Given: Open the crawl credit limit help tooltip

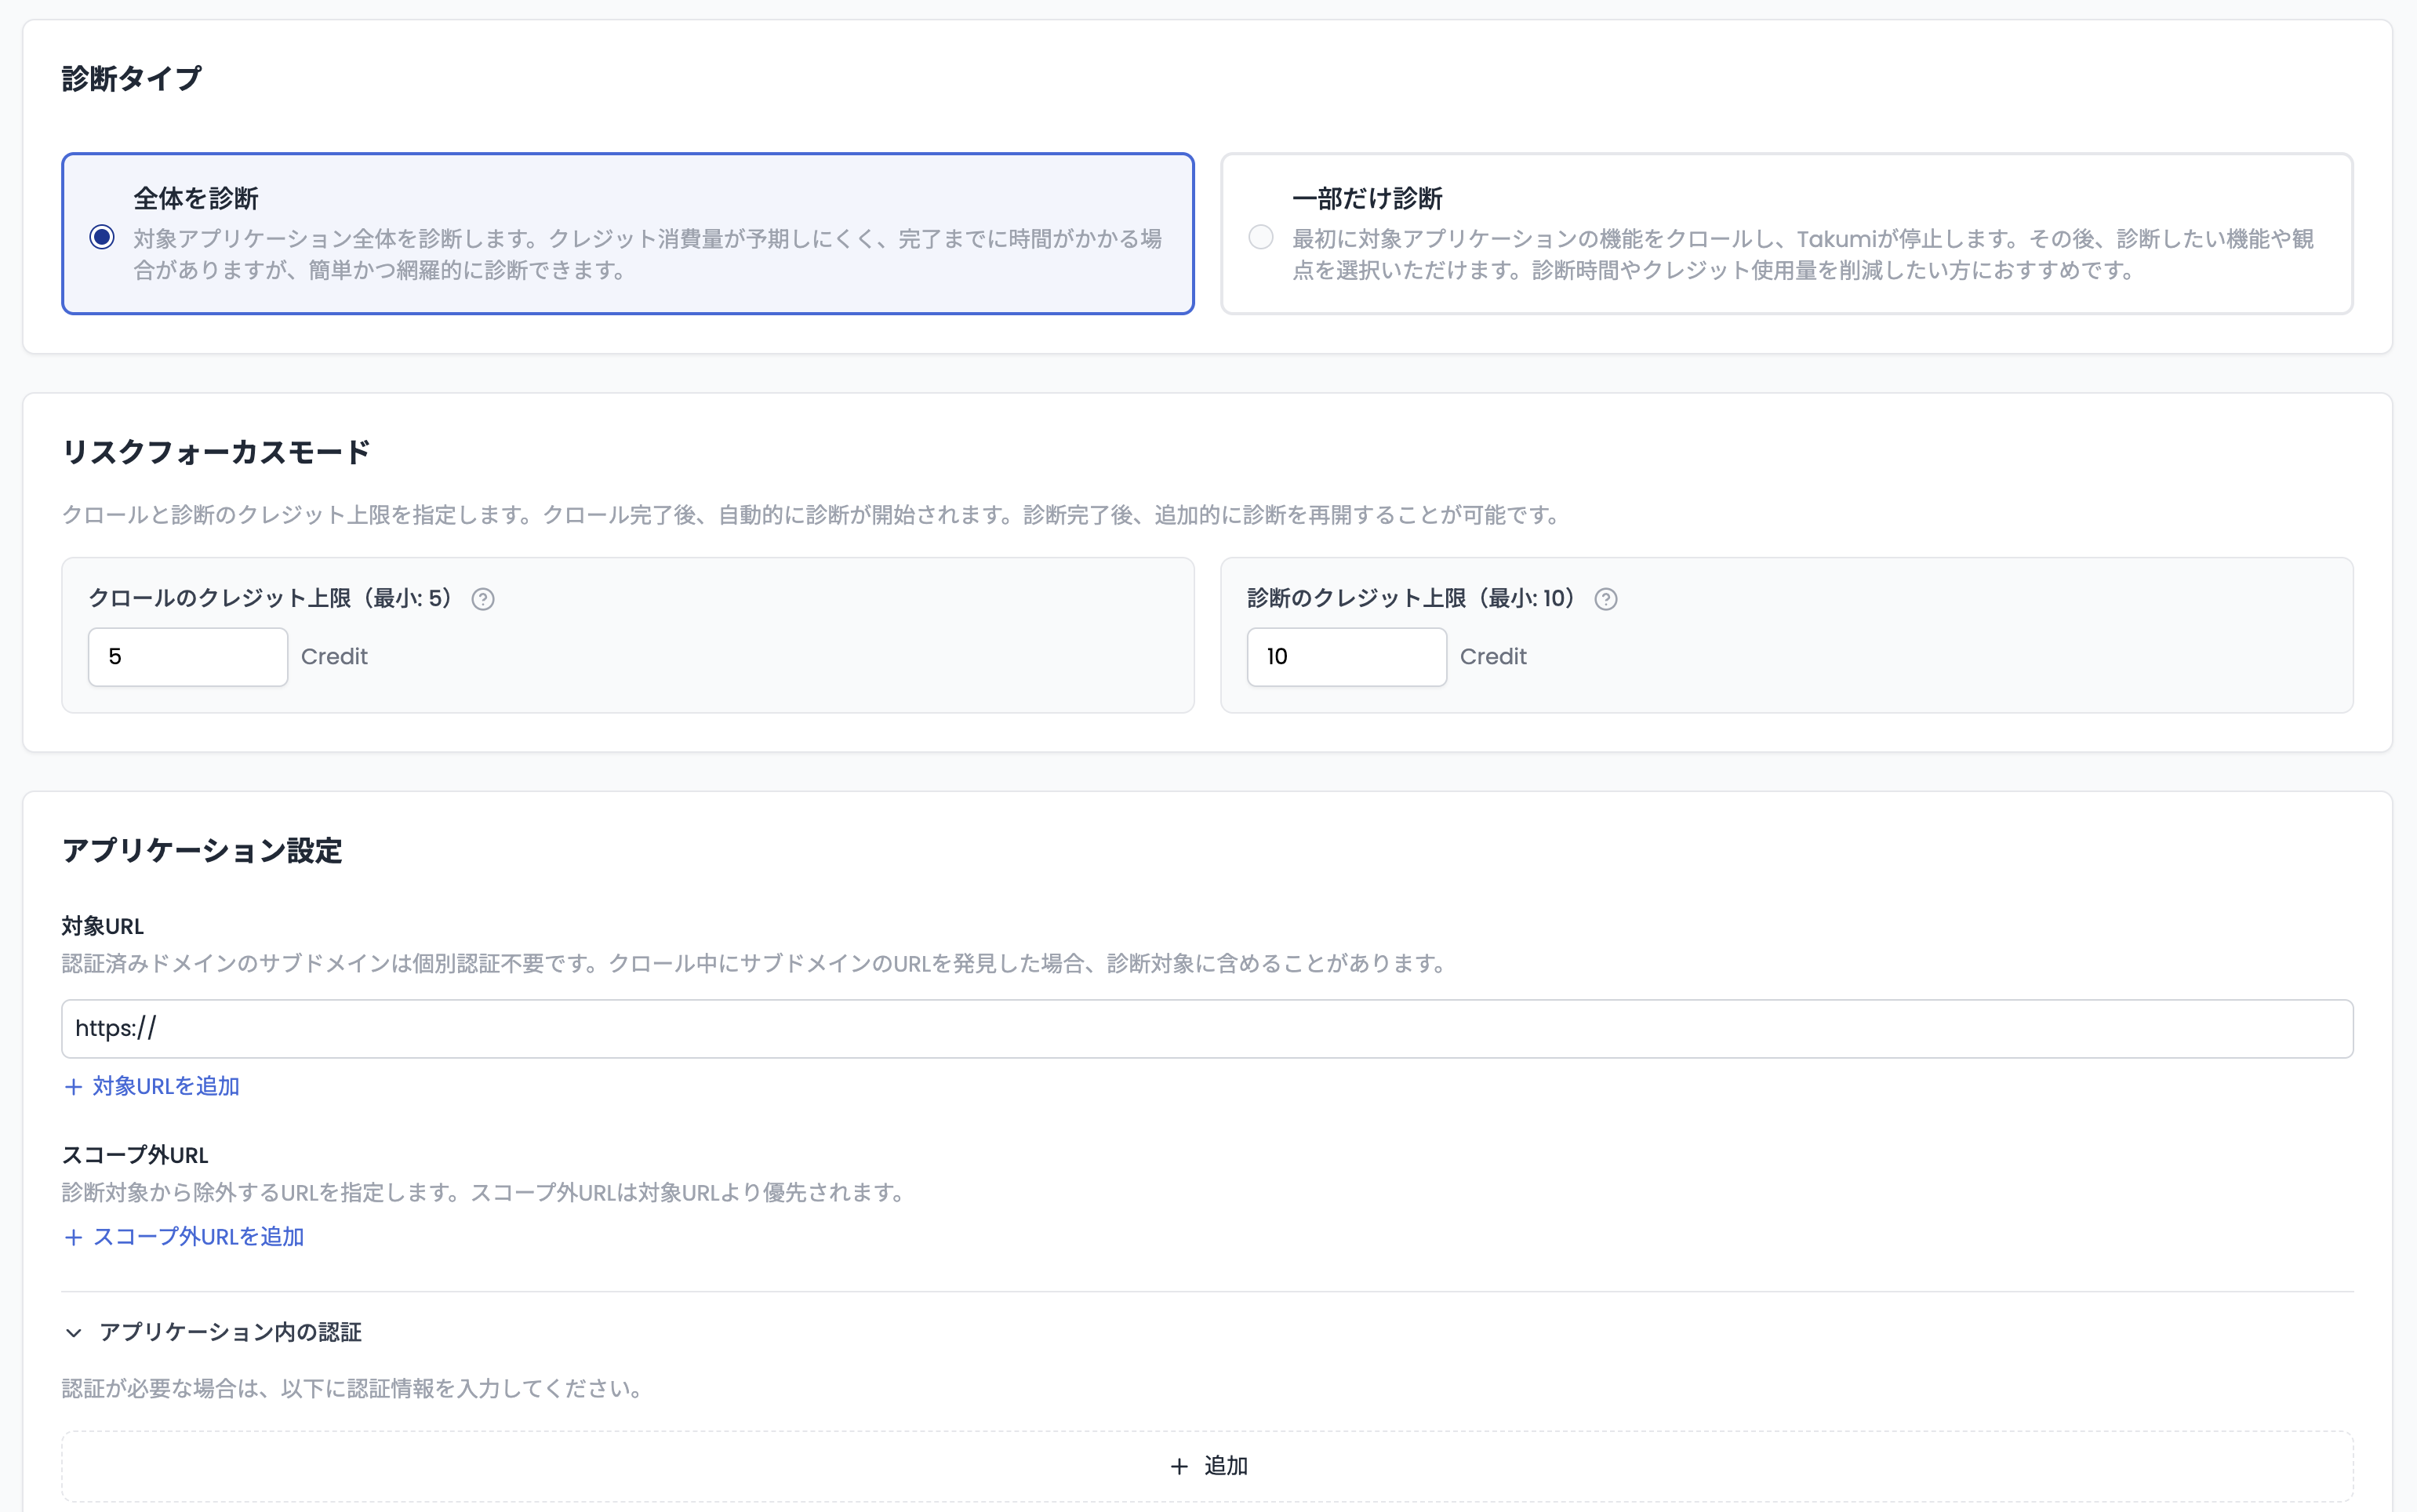Looking at the screenshot, I should 484,598.
